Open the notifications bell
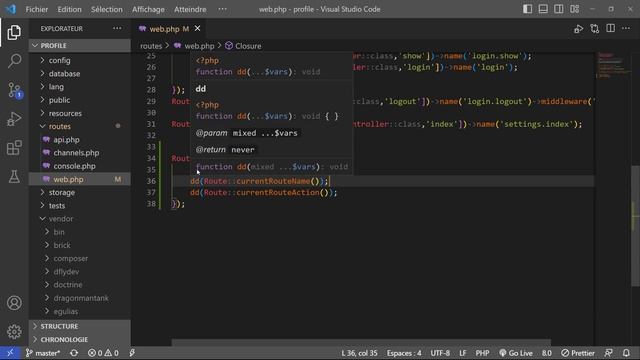 (x=626, y=353)
